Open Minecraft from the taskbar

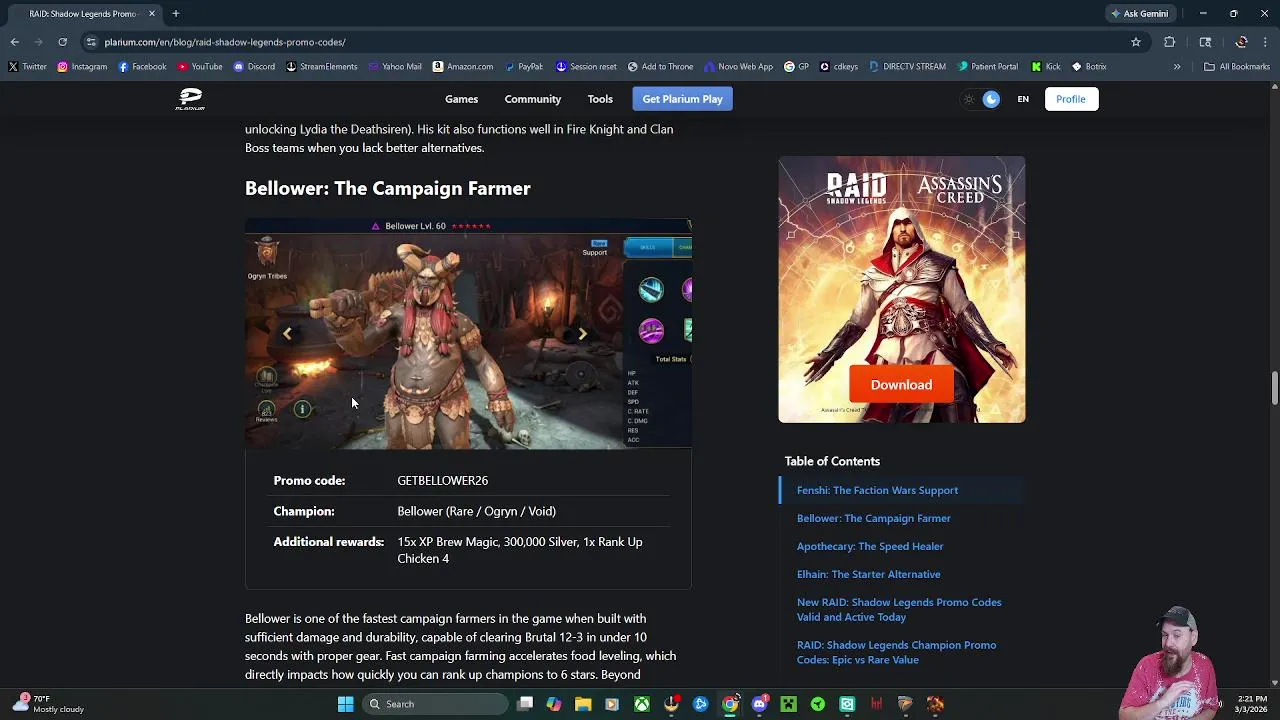[x=788, y=704]
